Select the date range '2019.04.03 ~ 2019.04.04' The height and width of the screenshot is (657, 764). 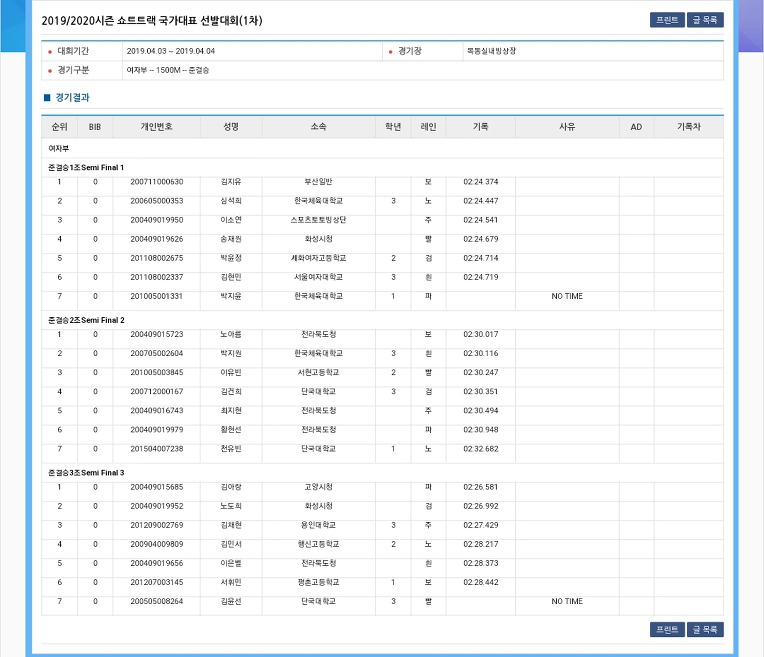pyautogui.click(x=171, y=51)
